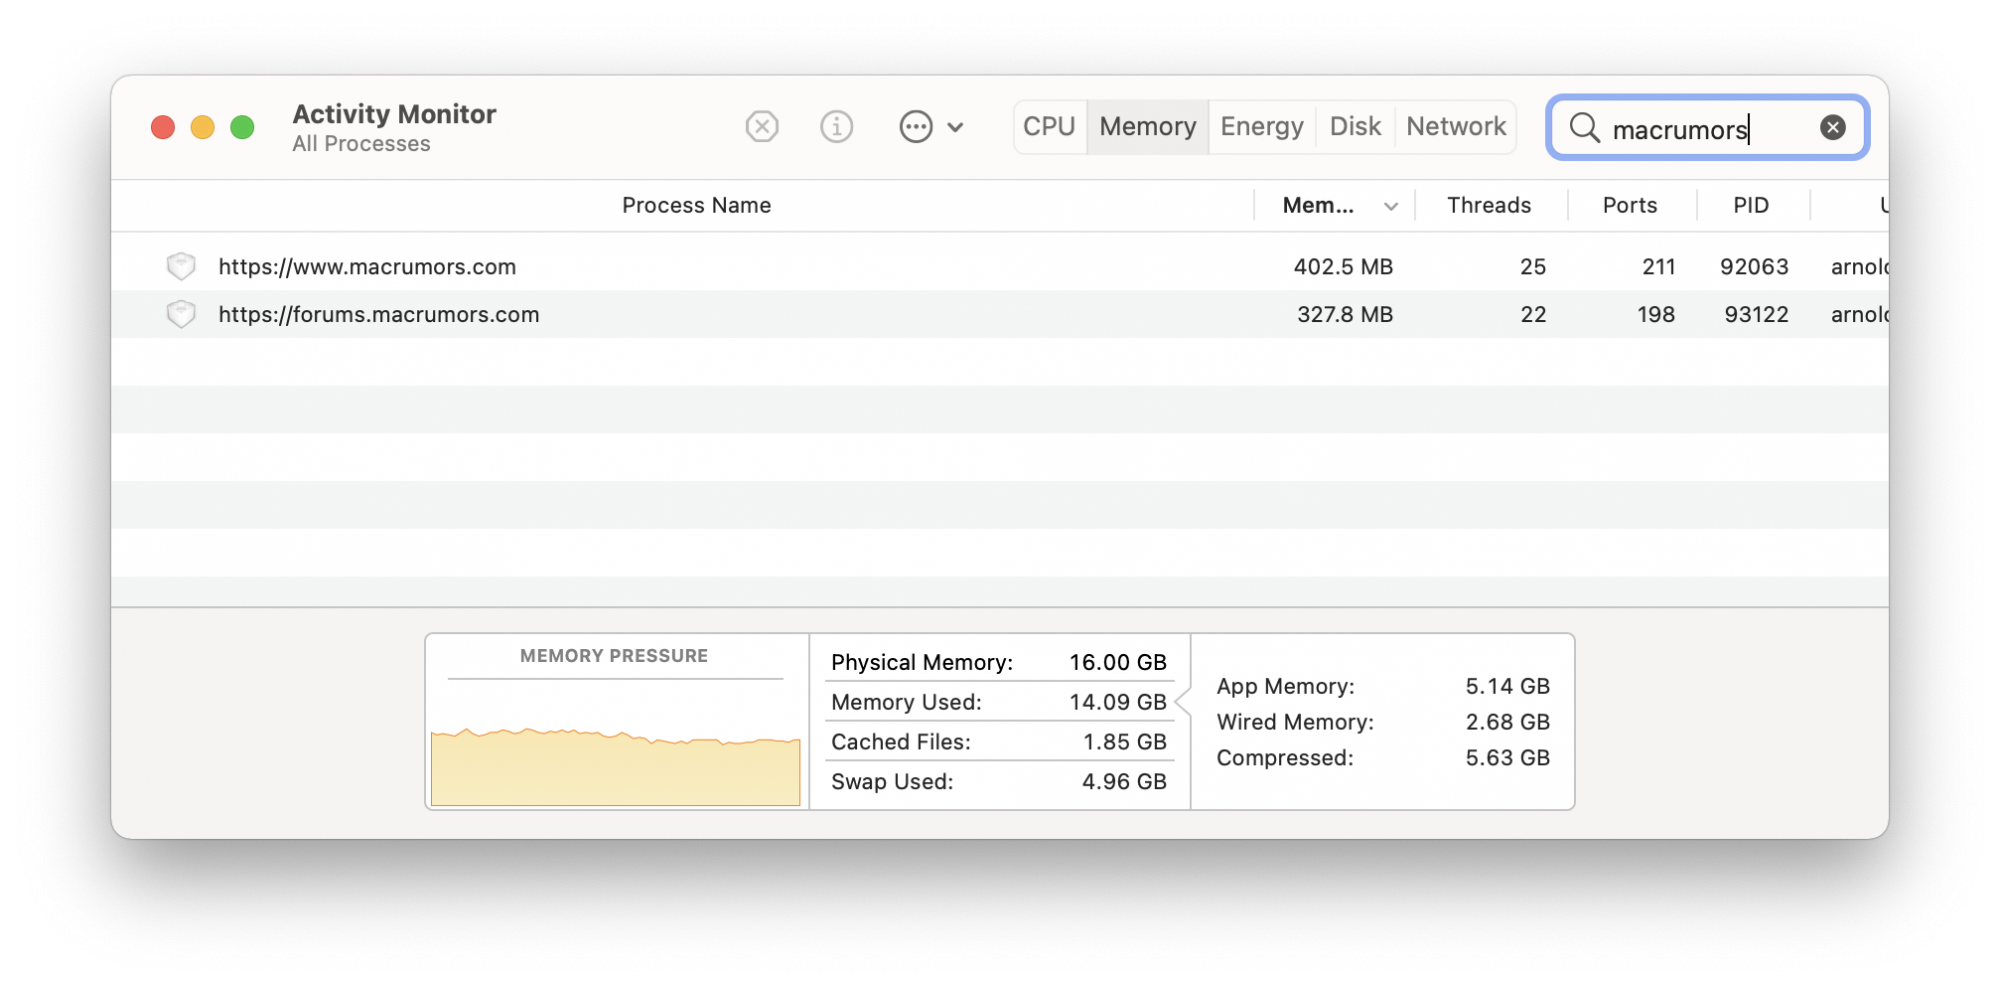
Task: Click Threads value 25
Action: pyautogui.click(x=1533, y=267)
